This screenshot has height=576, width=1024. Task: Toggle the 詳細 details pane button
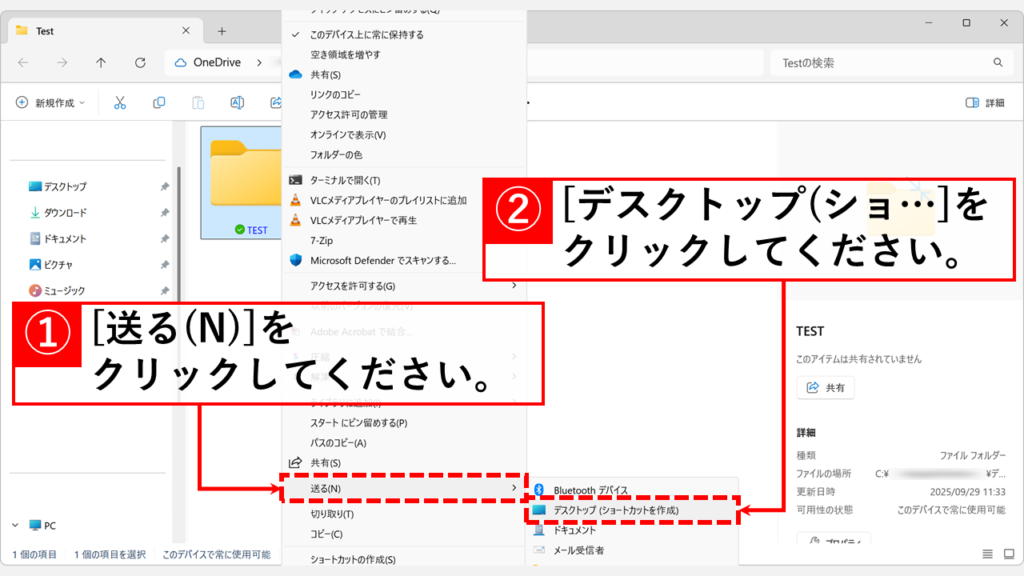point(985,103)
